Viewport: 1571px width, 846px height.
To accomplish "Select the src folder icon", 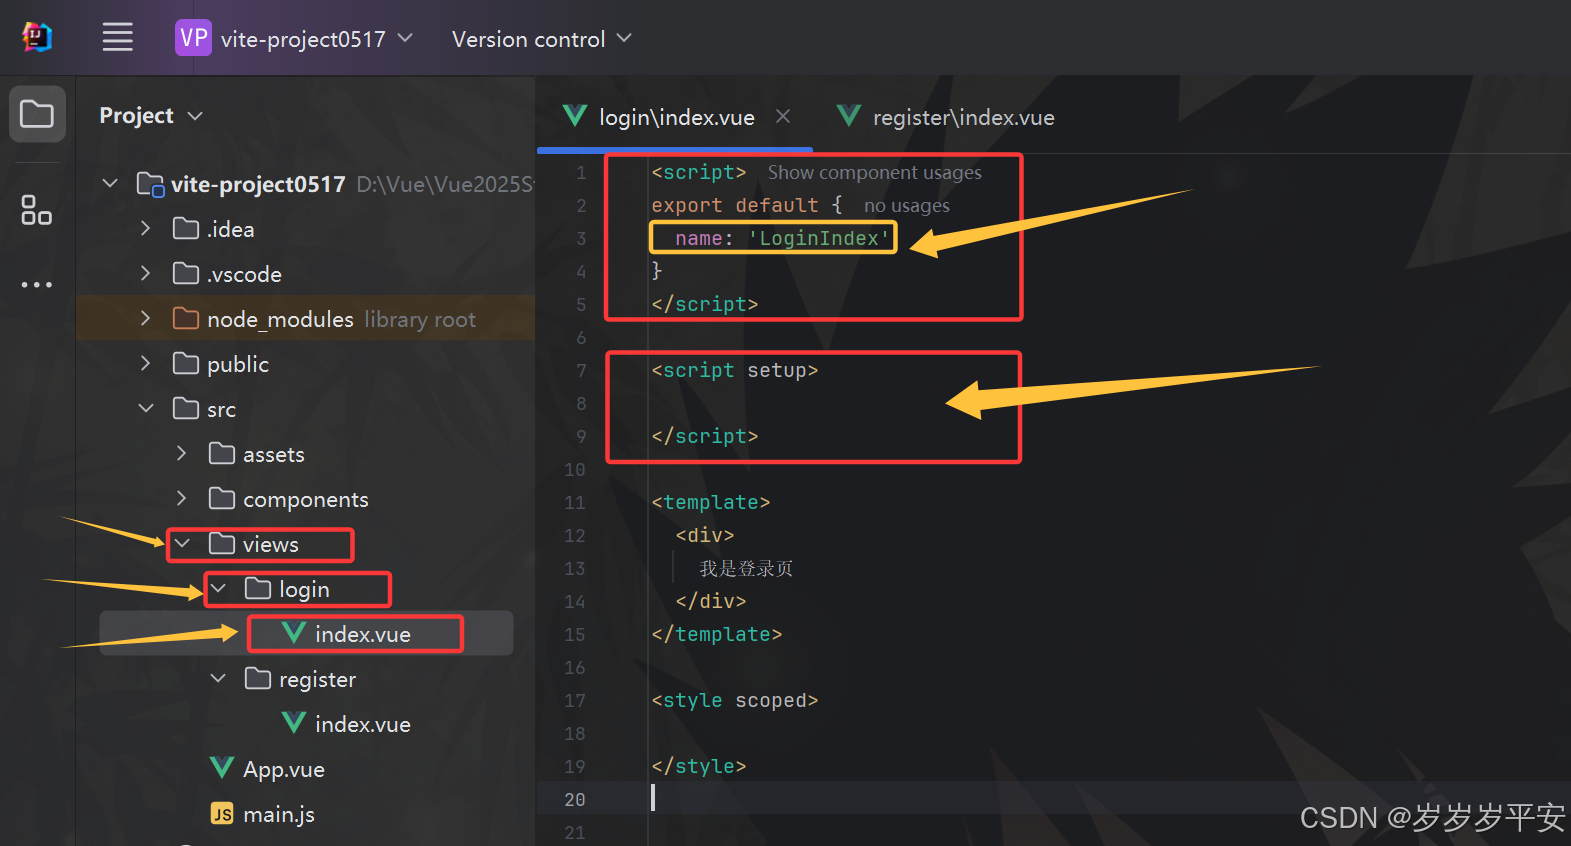I will point(186,408).
